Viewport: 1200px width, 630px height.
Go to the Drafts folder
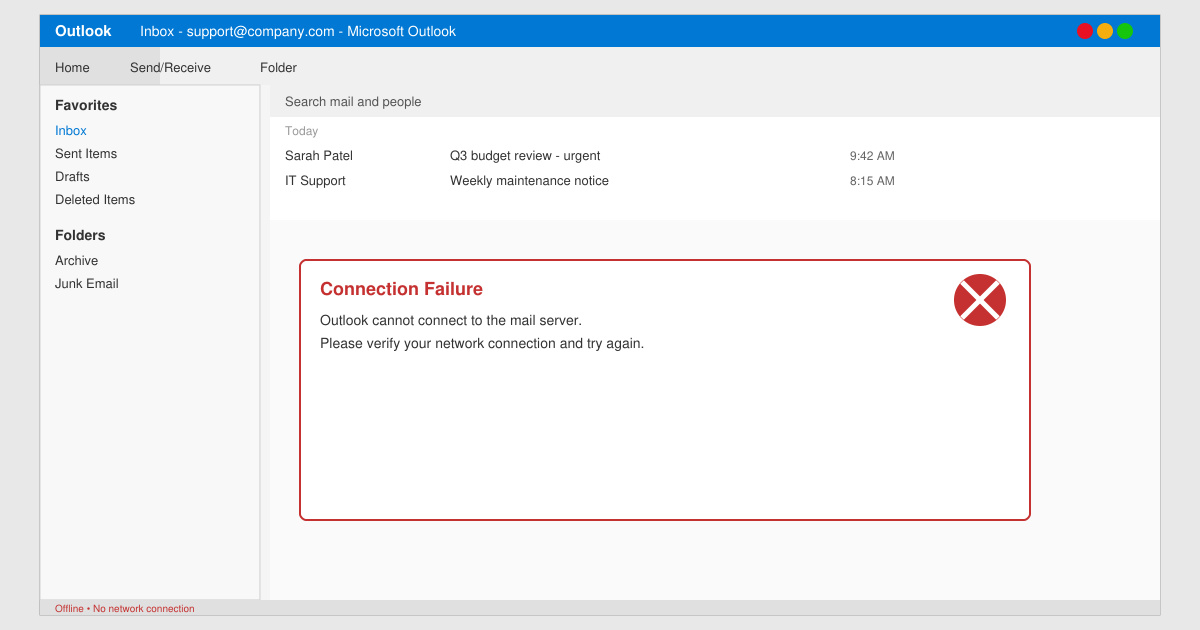(x=72, y=177)
